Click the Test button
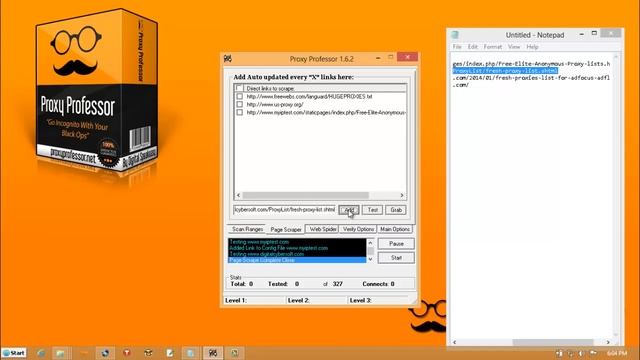Screen dimensions: 640x360 click(x=372, y=210)
